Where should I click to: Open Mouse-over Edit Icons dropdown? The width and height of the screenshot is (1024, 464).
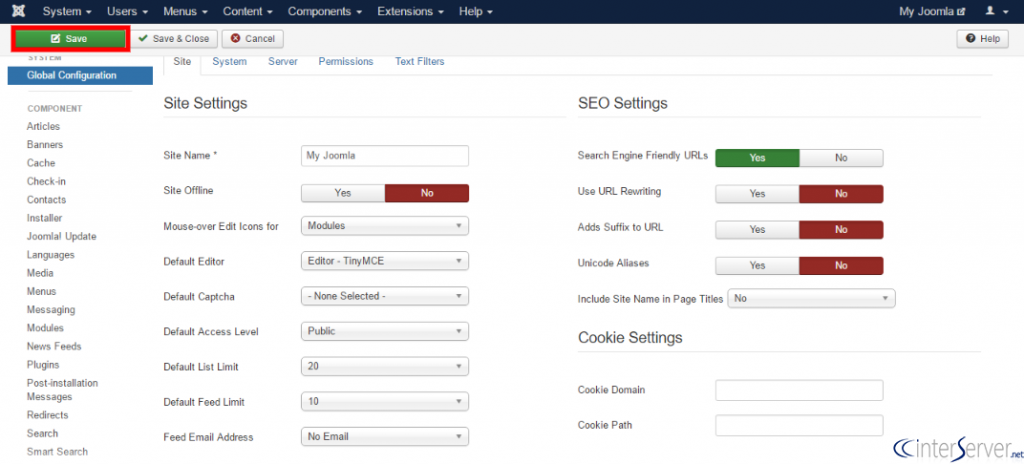[385, 225]
